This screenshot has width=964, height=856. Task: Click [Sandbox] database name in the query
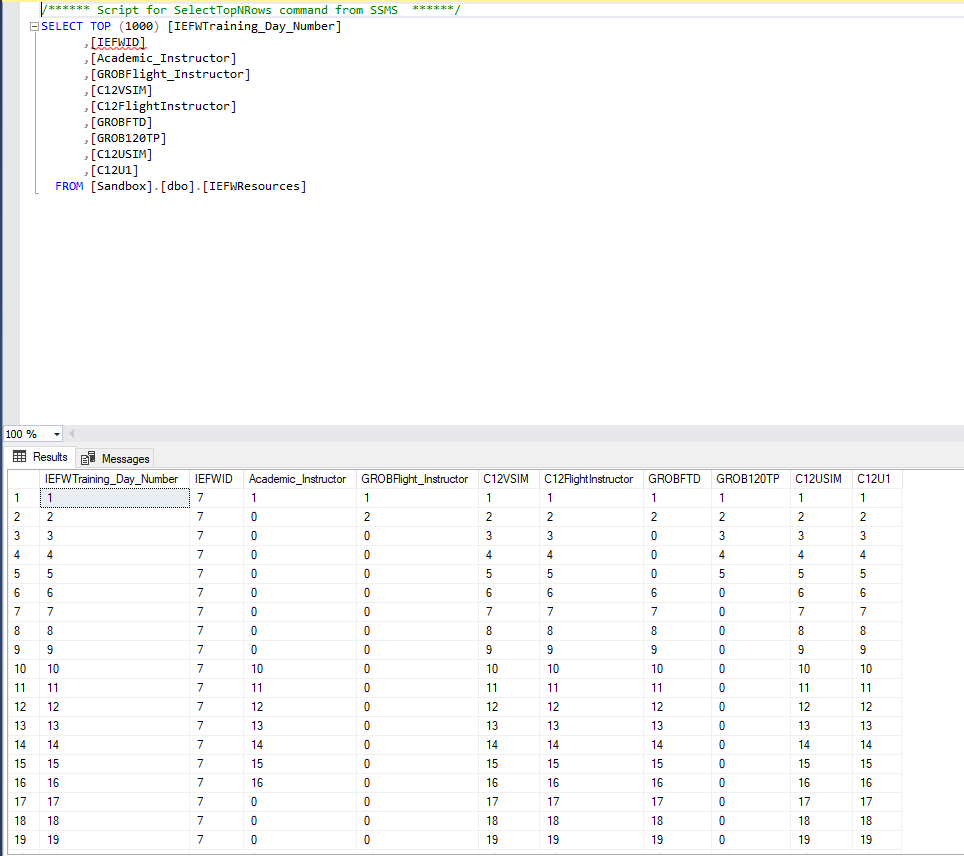point(120,186)
